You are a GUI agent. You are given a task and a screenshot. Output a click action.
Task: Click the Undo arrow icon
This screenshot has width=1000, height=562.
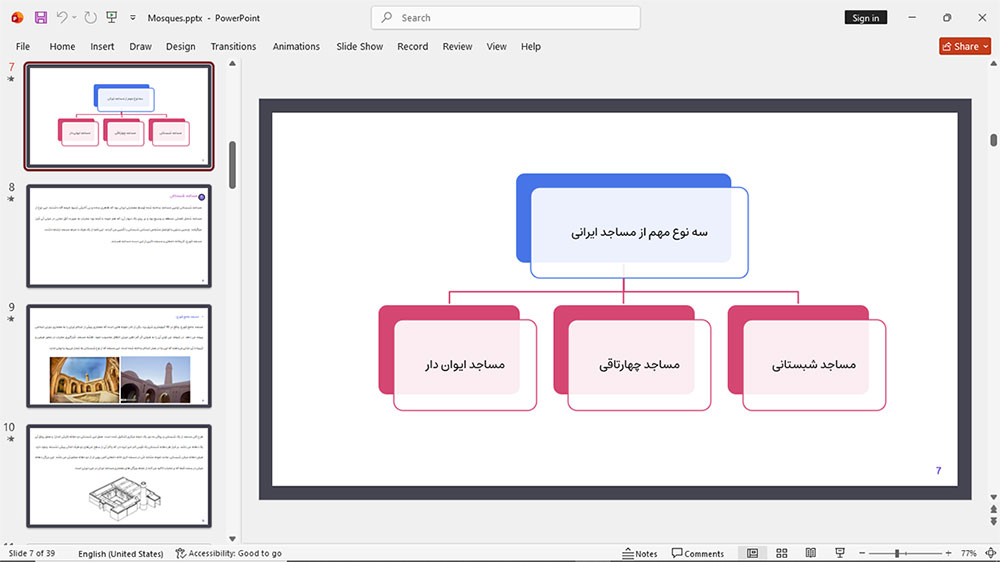pos(61,18)
